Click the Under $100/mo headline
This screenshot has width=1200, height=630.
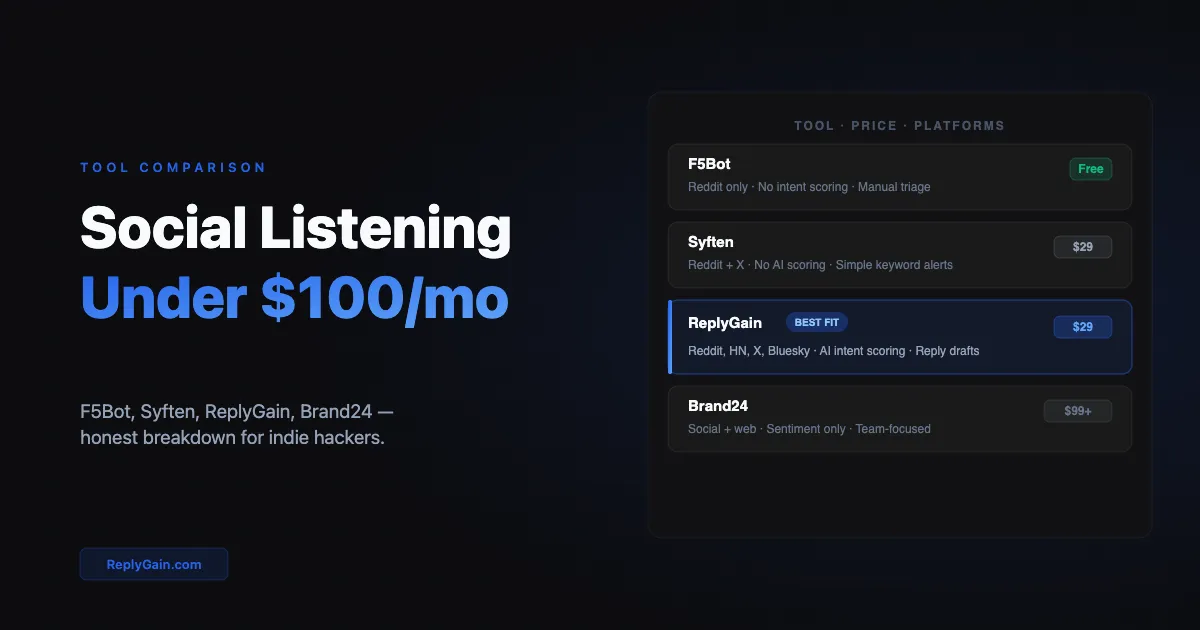click(294, 298)
